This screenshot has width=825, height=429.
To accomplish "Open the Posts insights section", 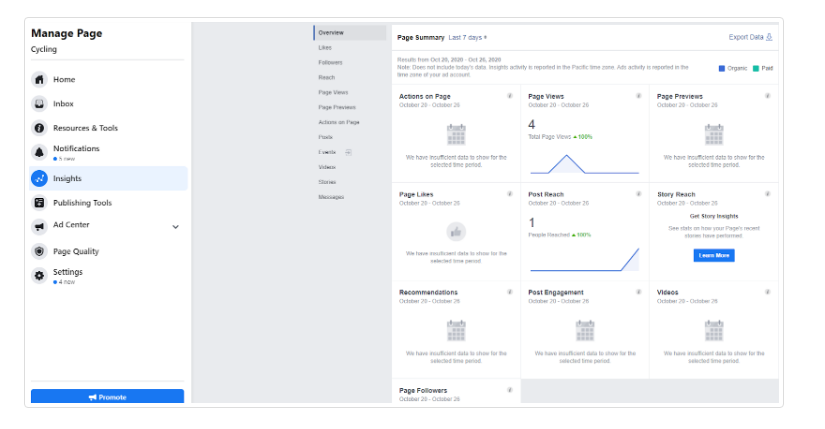I will tap(325, 137).
